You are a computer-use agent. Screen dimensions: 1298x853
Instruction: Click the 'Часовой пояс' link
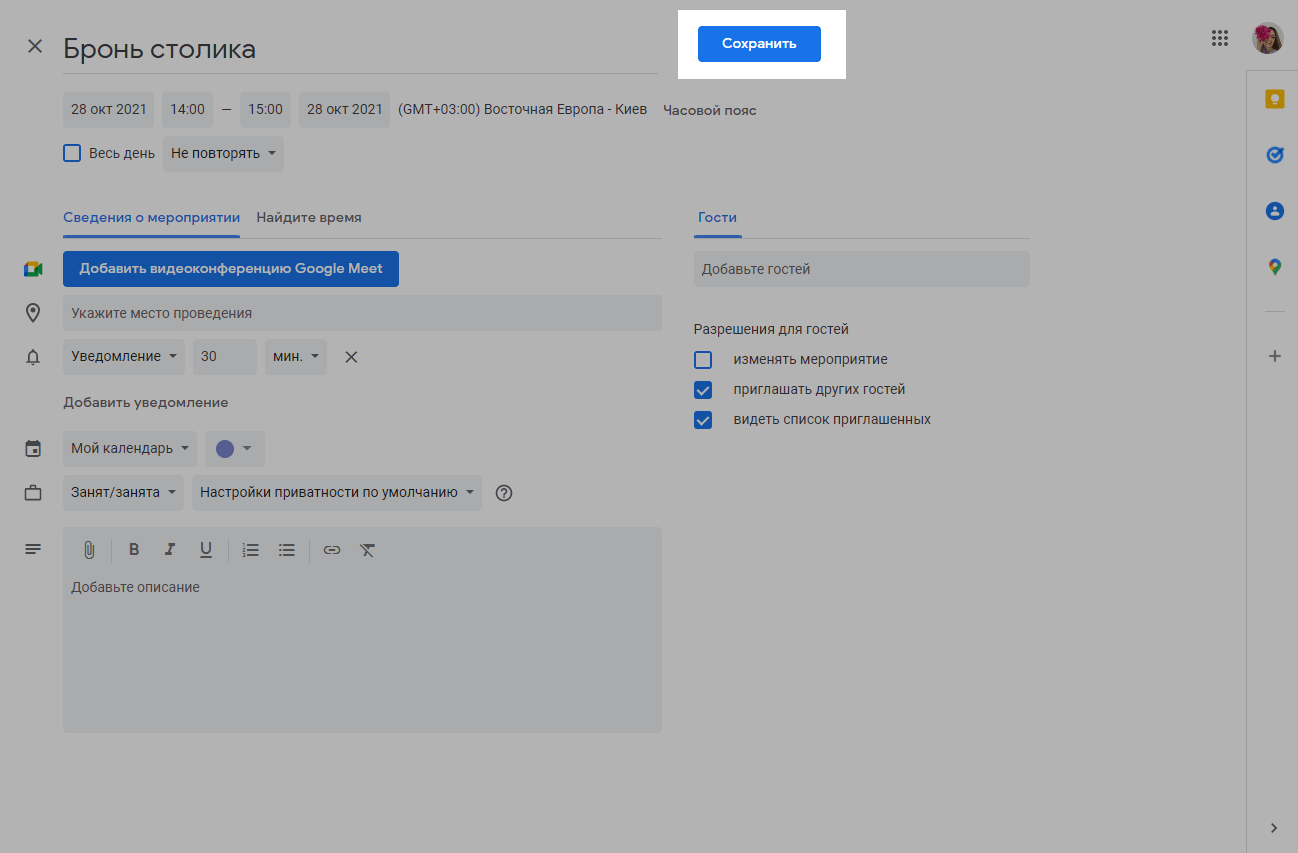(710, 110)
